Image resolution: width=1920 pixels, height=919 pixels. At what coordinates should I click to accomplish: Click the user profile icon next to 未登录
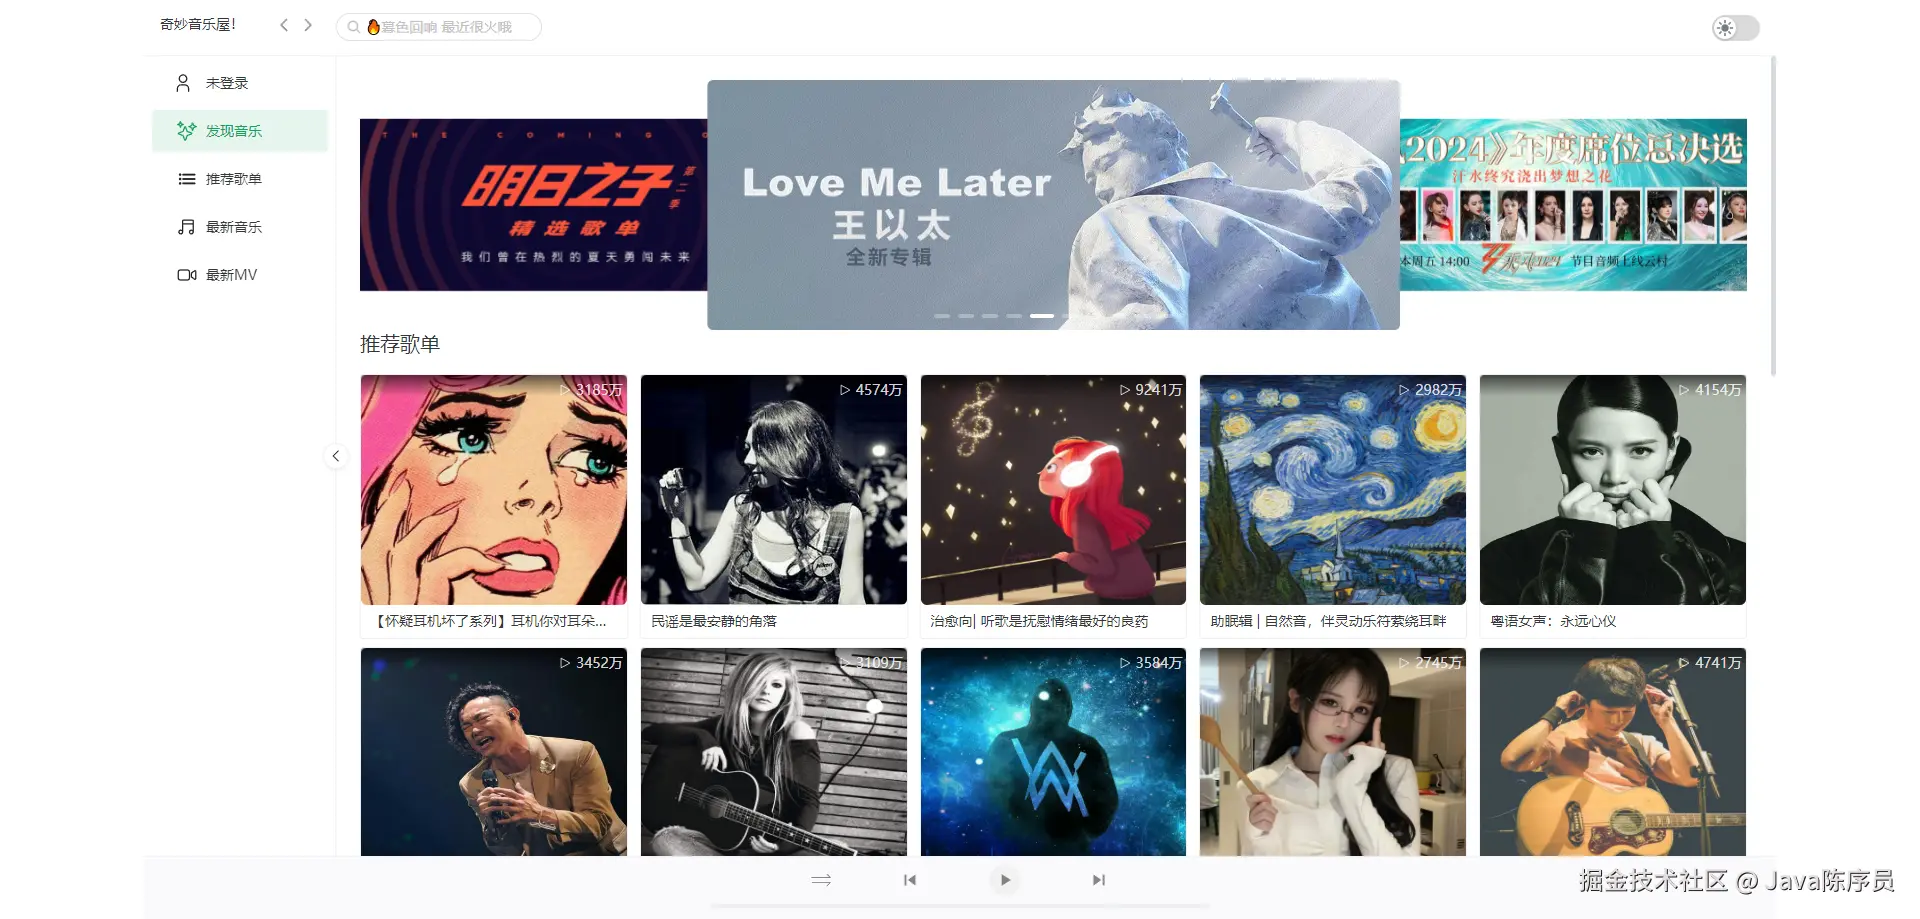pos(183,83)
